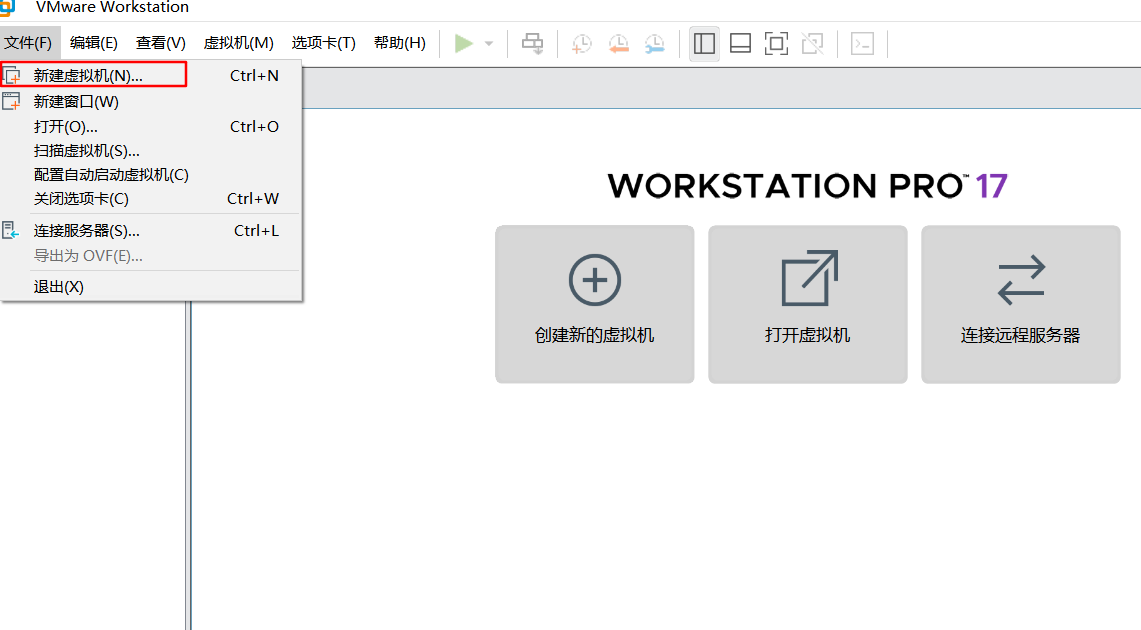This screenshot has width=1141, height=630.
Task: Click the VMware Workstation title bar logo
Action: click(7, 7)
